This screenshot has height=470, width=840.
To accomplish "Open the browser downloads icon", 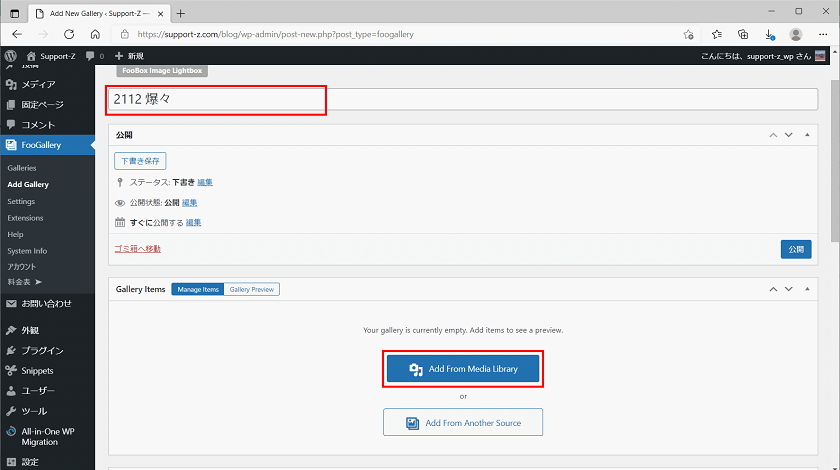I will click(769, 34).
